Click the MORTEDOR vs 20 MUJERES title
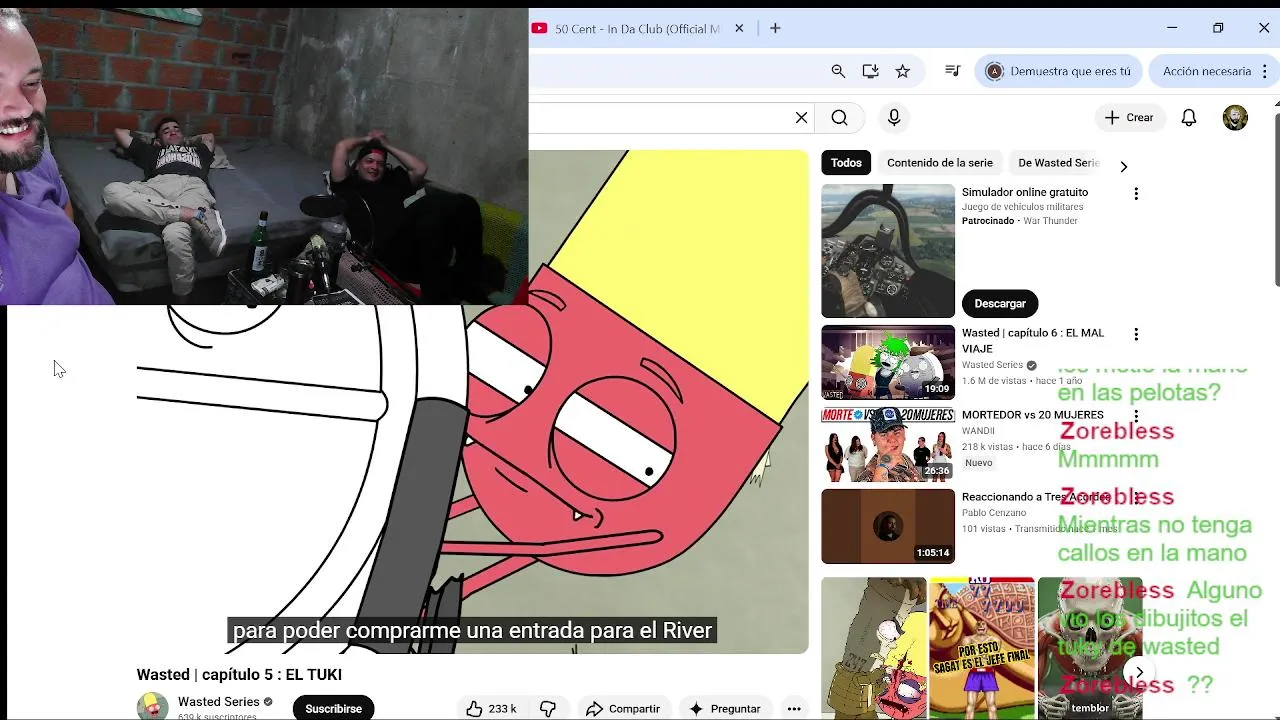 1033,415
